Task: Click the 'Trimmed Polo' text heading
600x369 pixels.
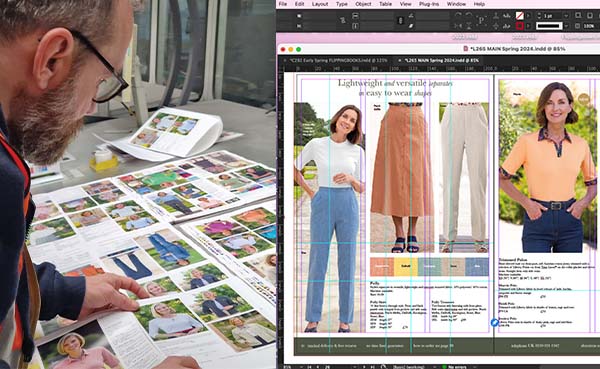Action: (x=513, y=260)
